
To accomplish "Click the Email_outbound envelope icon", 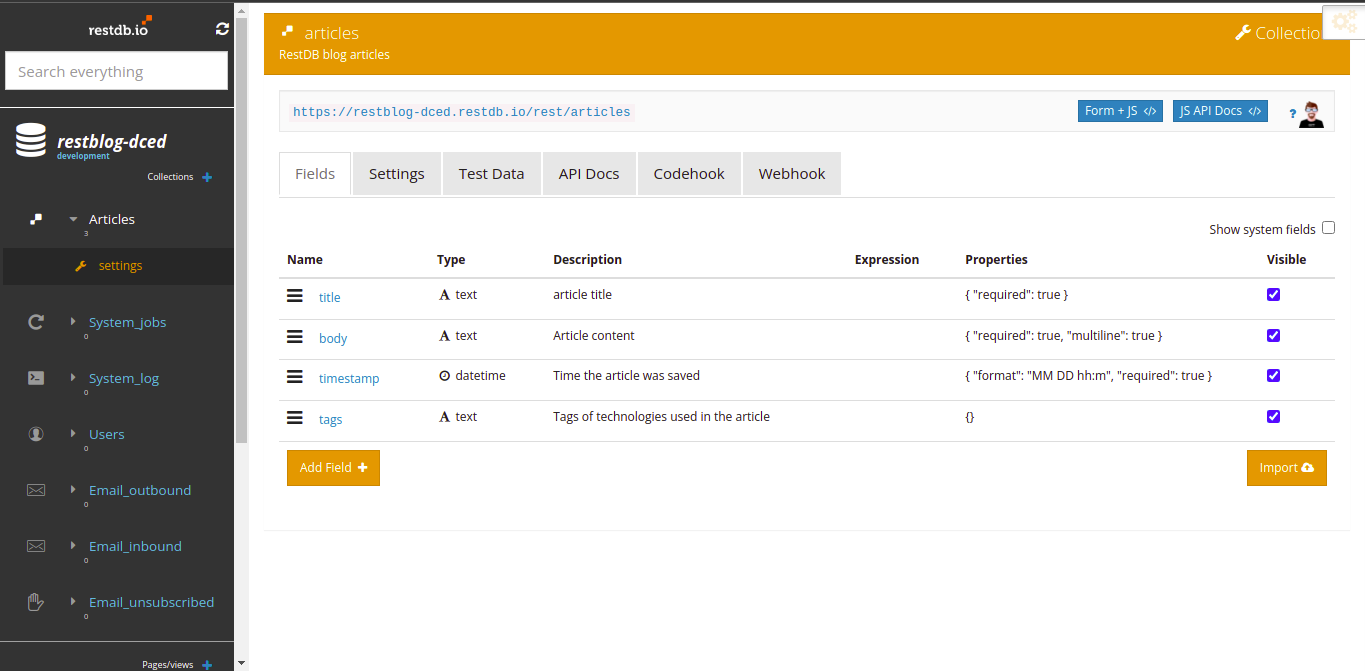I will click(36, 490).
